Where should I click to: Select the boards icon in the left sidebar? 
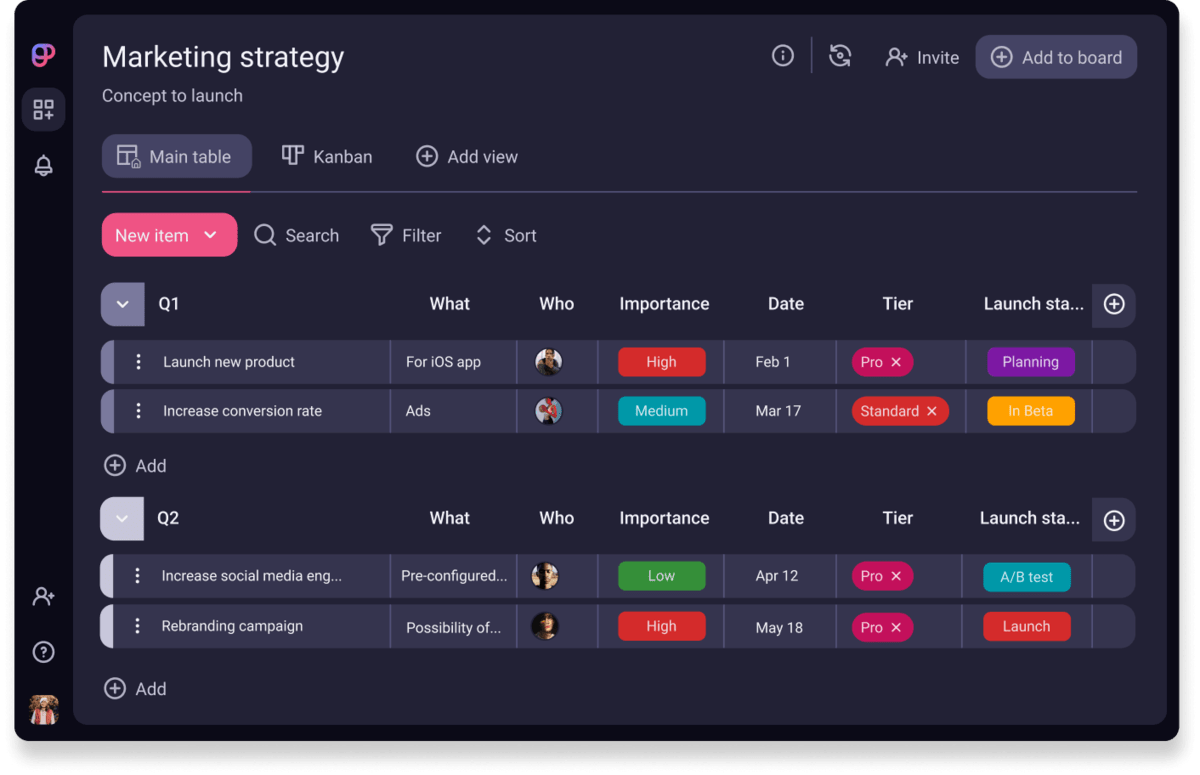(x=43, y=110)
